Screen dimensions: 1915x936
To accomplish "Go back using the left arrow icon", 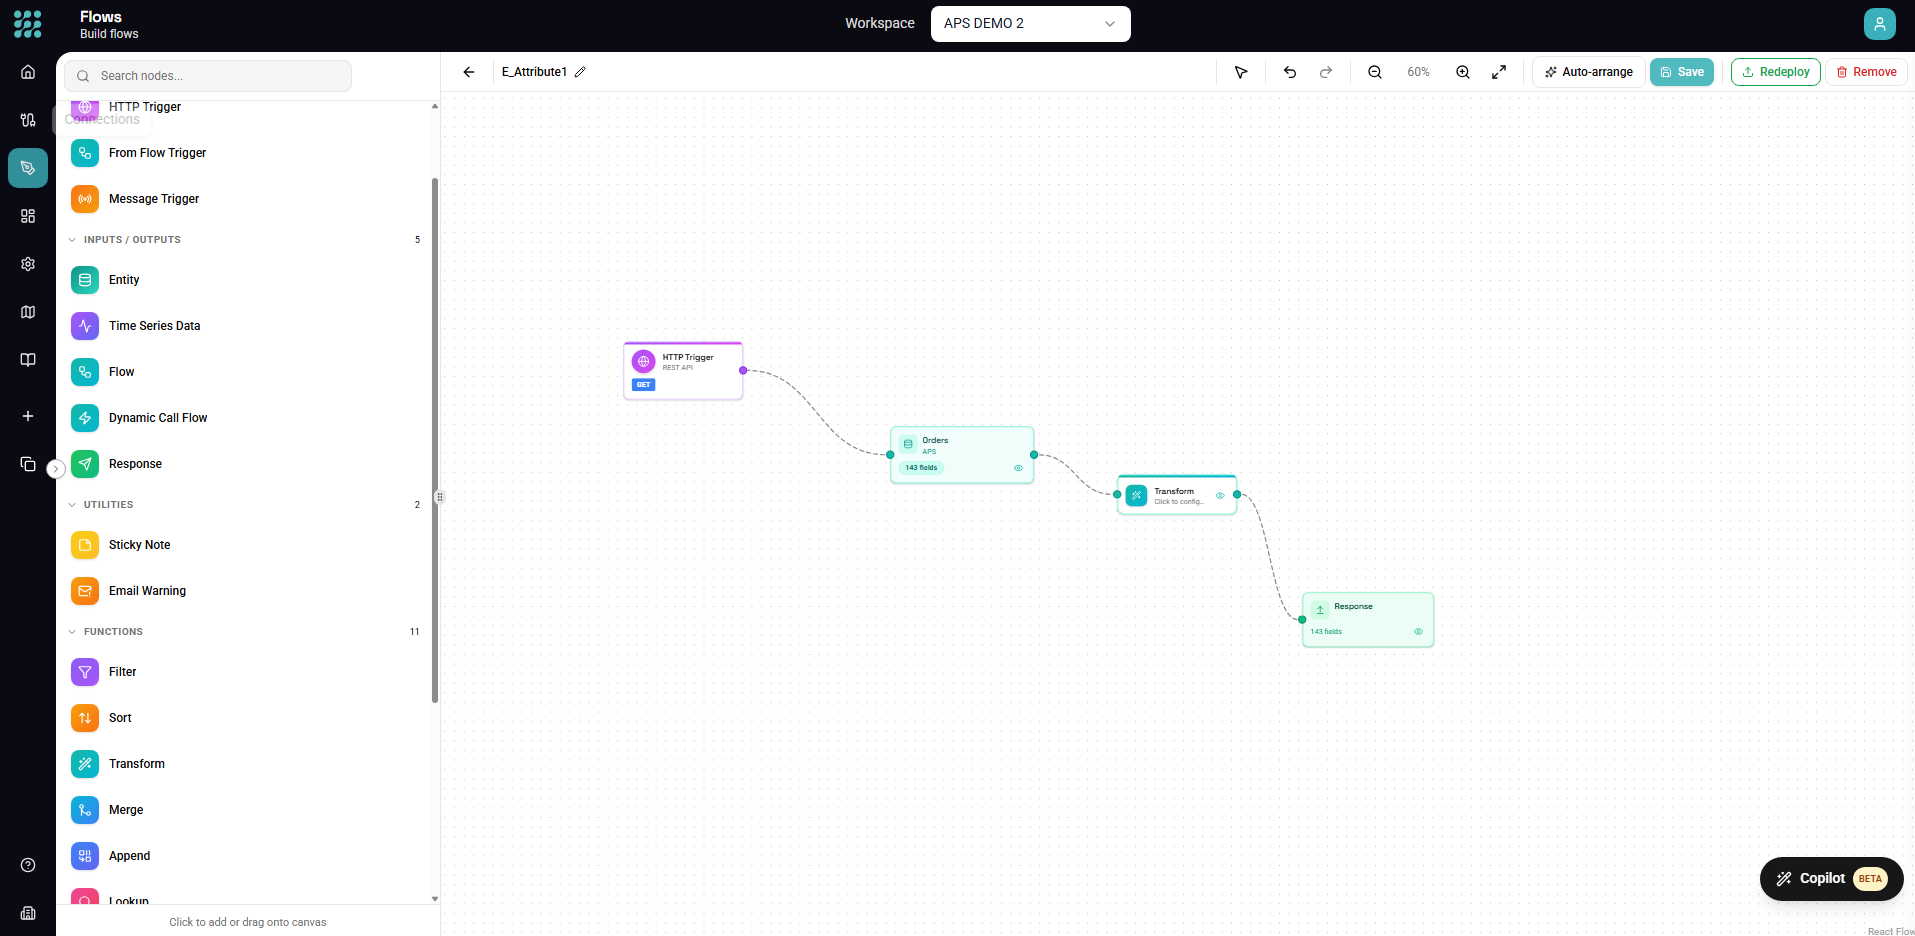I will (469, 72).
